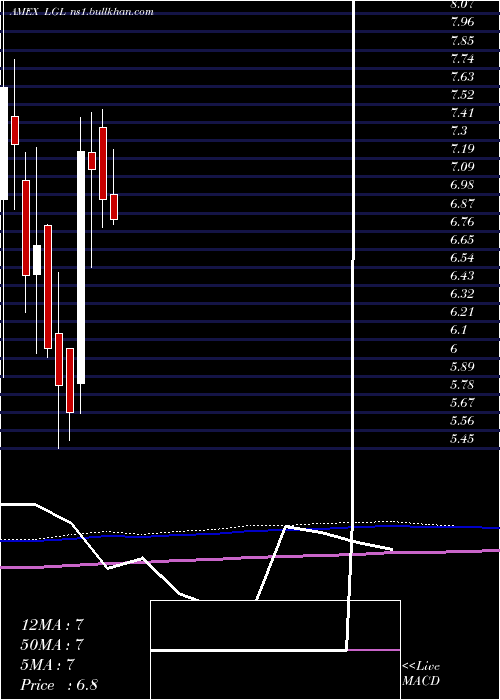Select the 6.98 price axis label
The width and height of the screenshot is (500, 700).
[x=462, y=185]
